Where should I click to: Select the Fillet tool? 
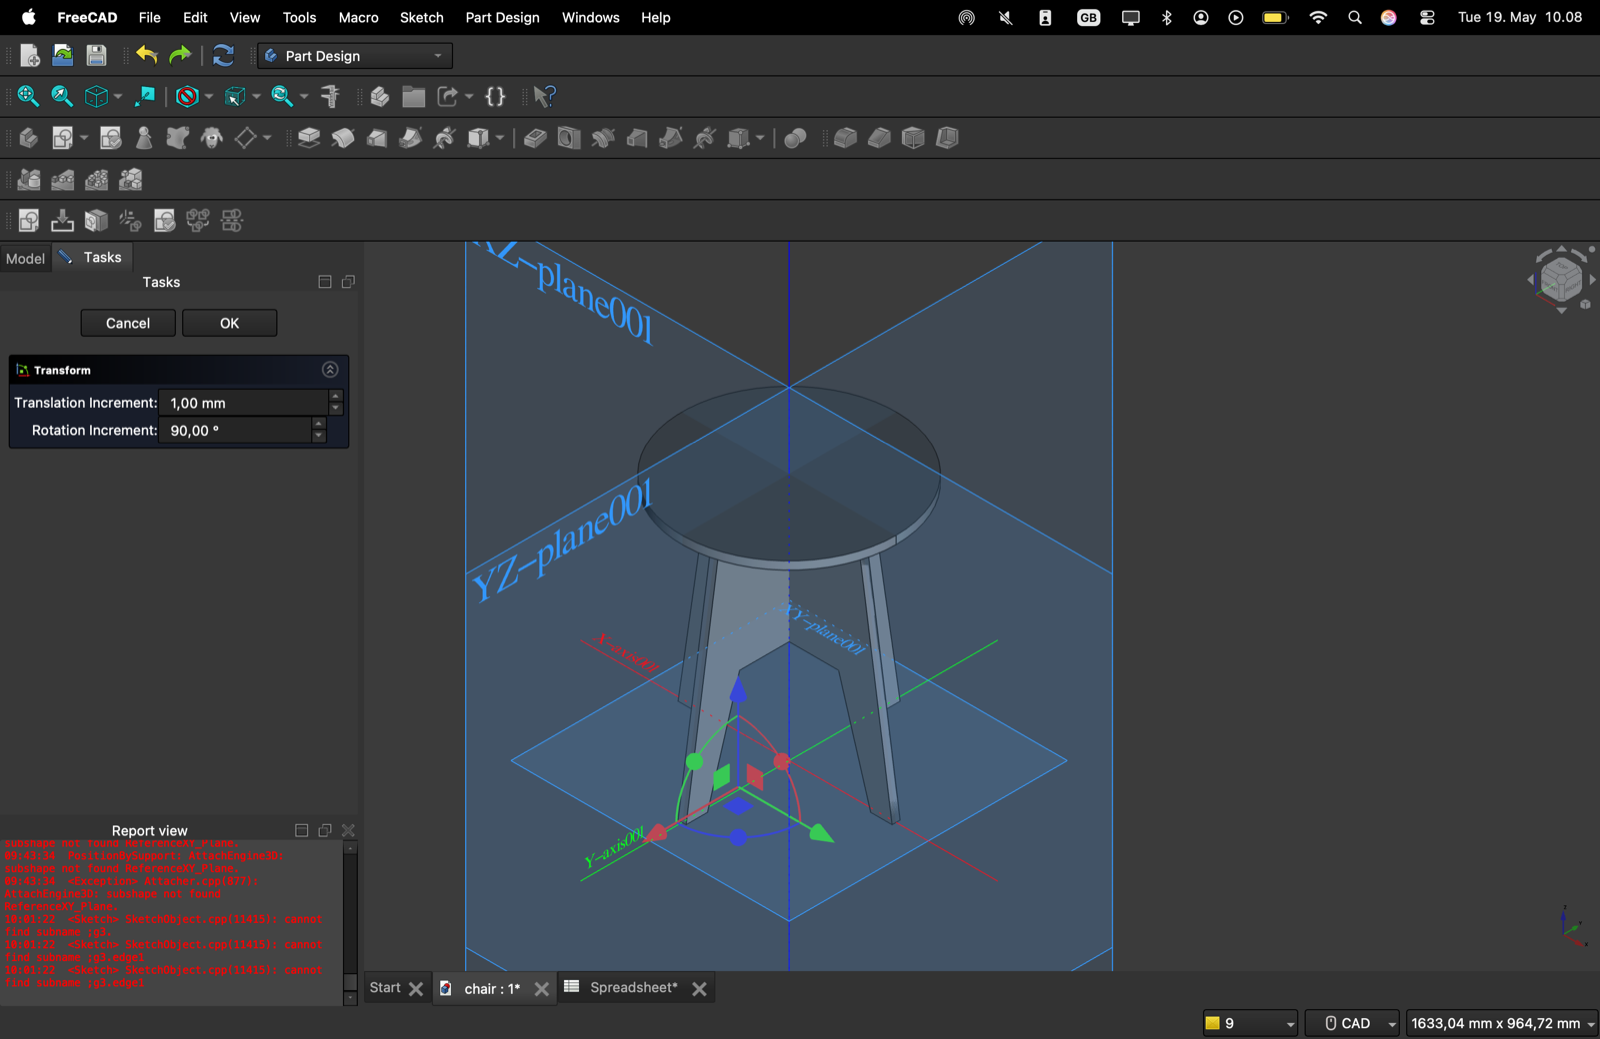[x=845, y=138]
